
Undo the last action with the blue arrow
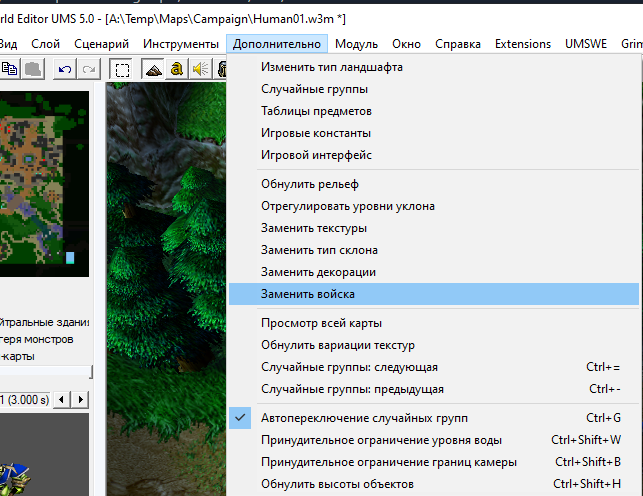[65, 69]
